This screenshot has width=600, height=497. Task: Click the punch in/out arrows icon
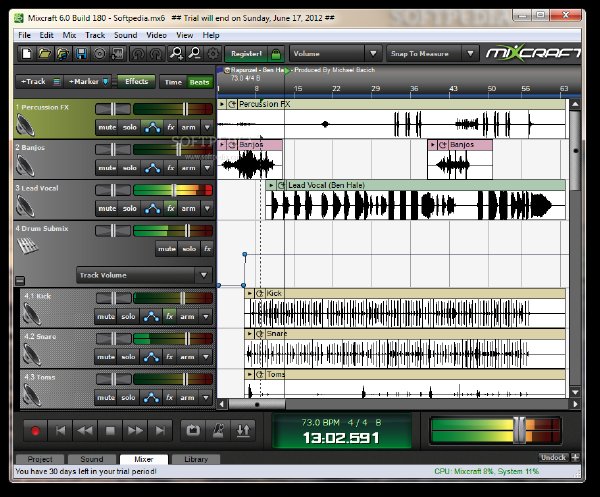(x=243, y=431)
